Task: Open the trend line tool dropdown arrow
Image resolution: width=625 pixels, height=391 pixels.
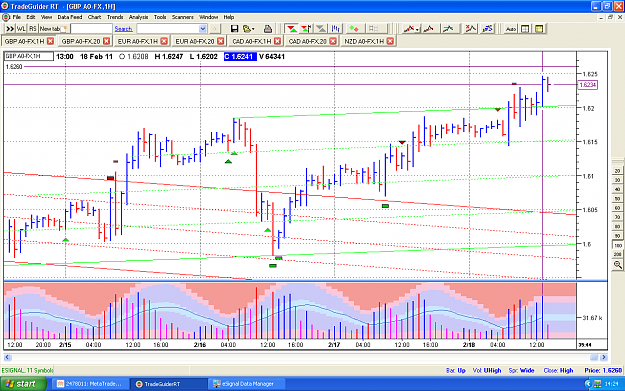Action: point(417,29)
